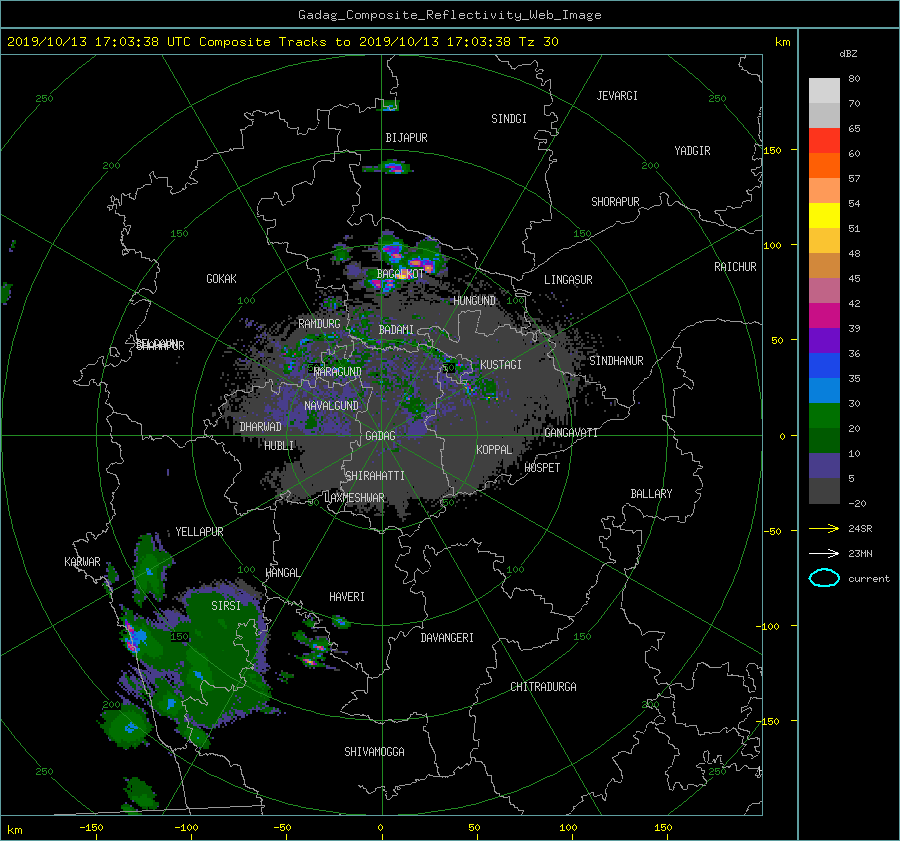Click the yellow 54 dBZ legend swatch
The width and height of the screenshot is (900, 841).
point(824,215)
